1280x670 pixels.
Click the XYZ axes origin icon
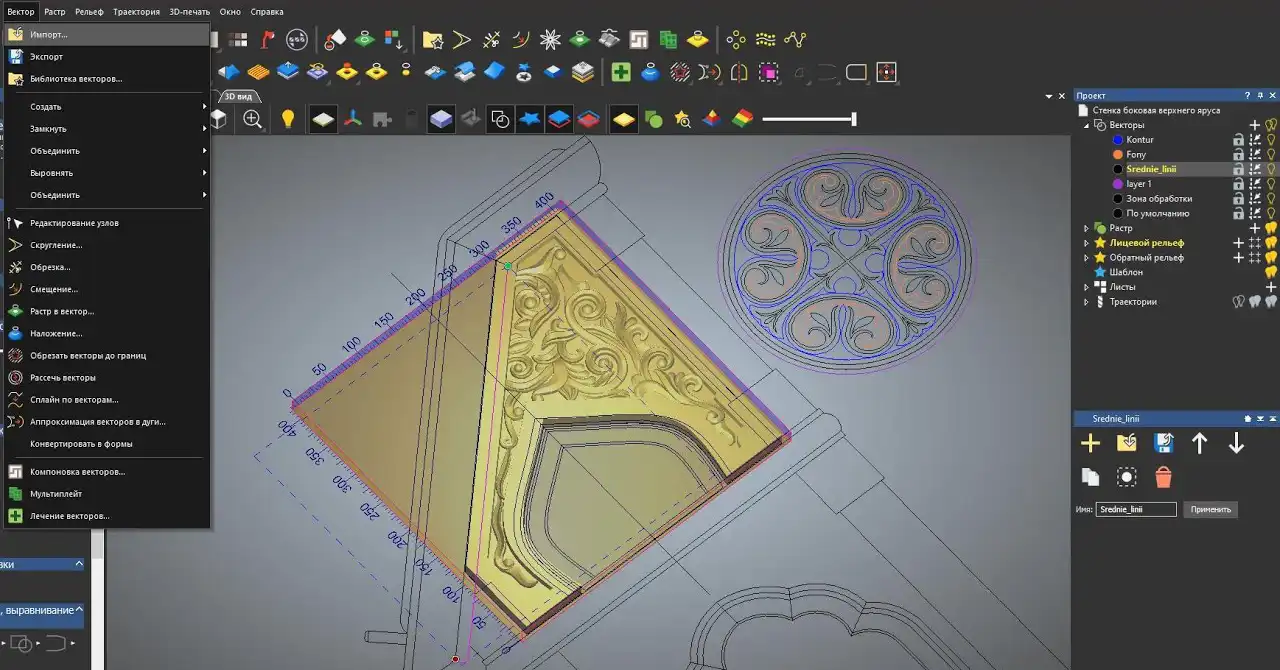[352, 119]
